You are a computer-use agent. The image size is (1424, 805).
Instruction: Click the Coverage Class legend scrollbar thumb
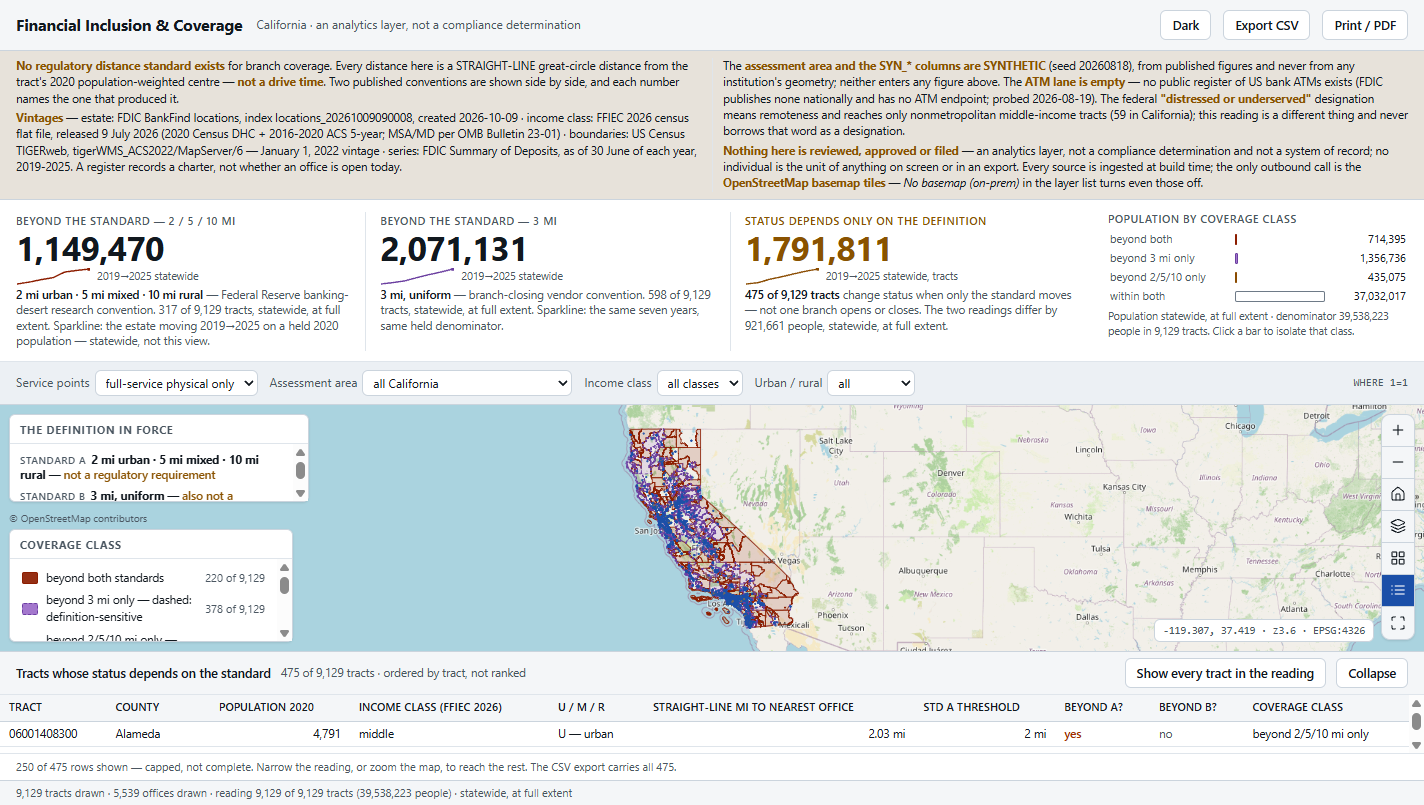284,586
